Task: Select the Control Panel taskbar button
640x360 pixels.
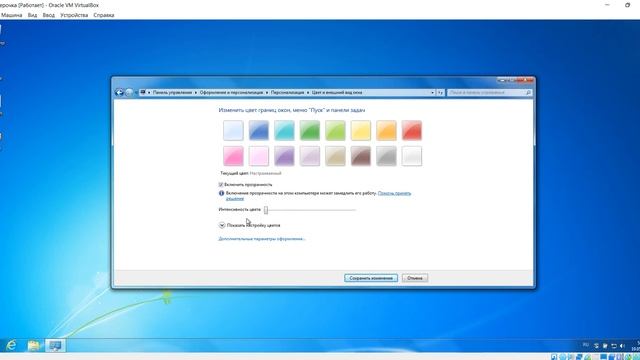Action: coord(55,345)
